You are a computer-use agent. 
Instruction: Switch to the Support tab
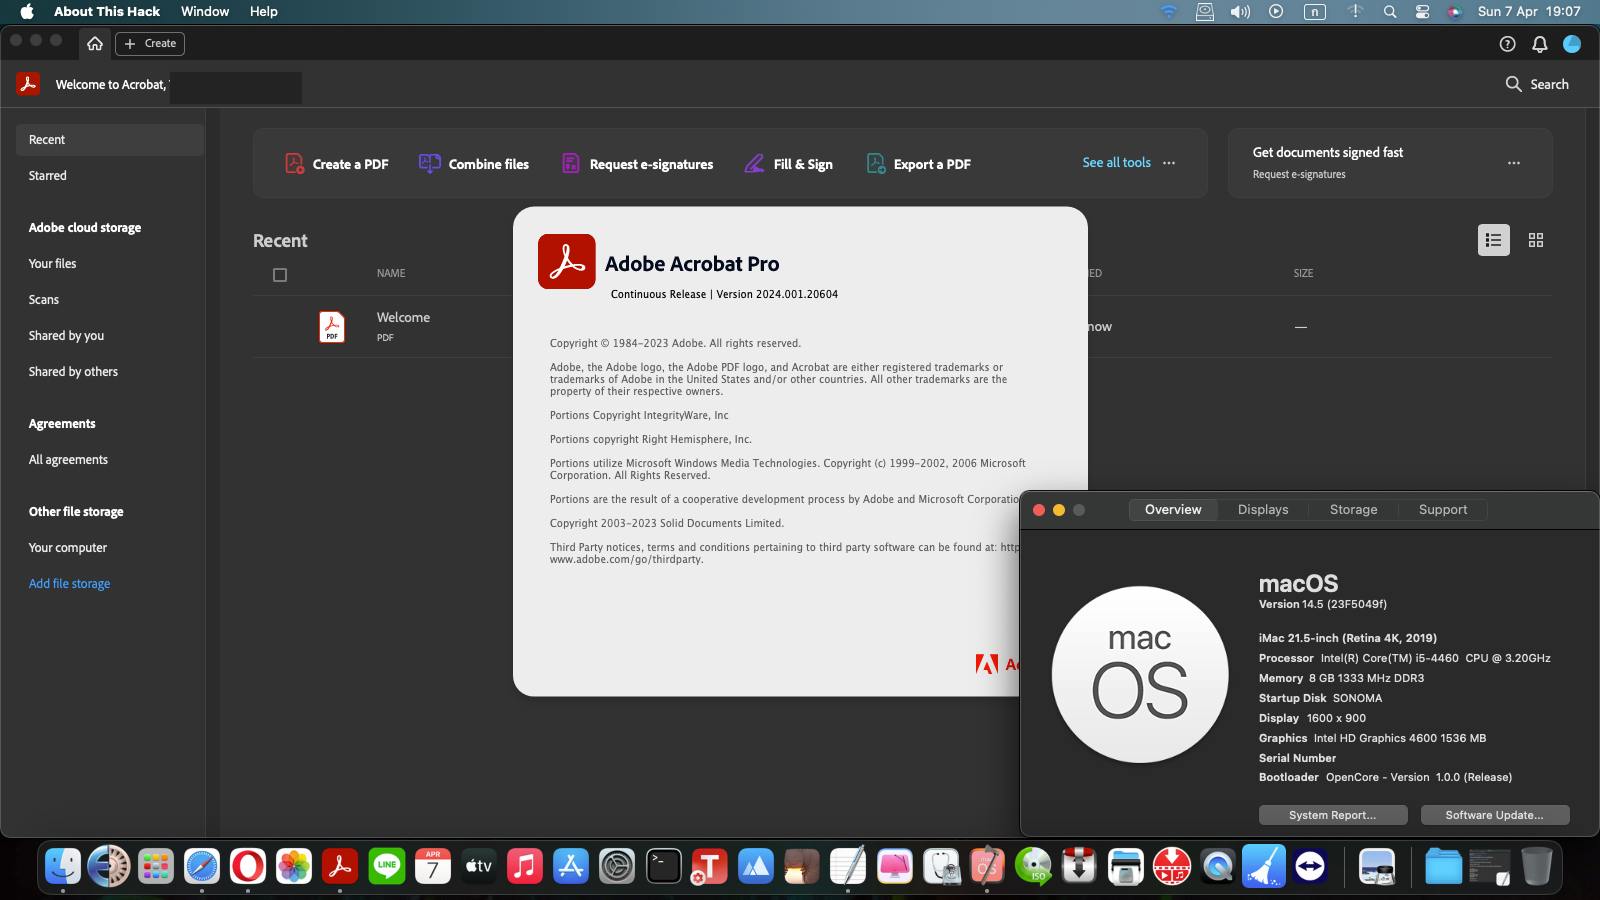click(x=1443, y=509)
